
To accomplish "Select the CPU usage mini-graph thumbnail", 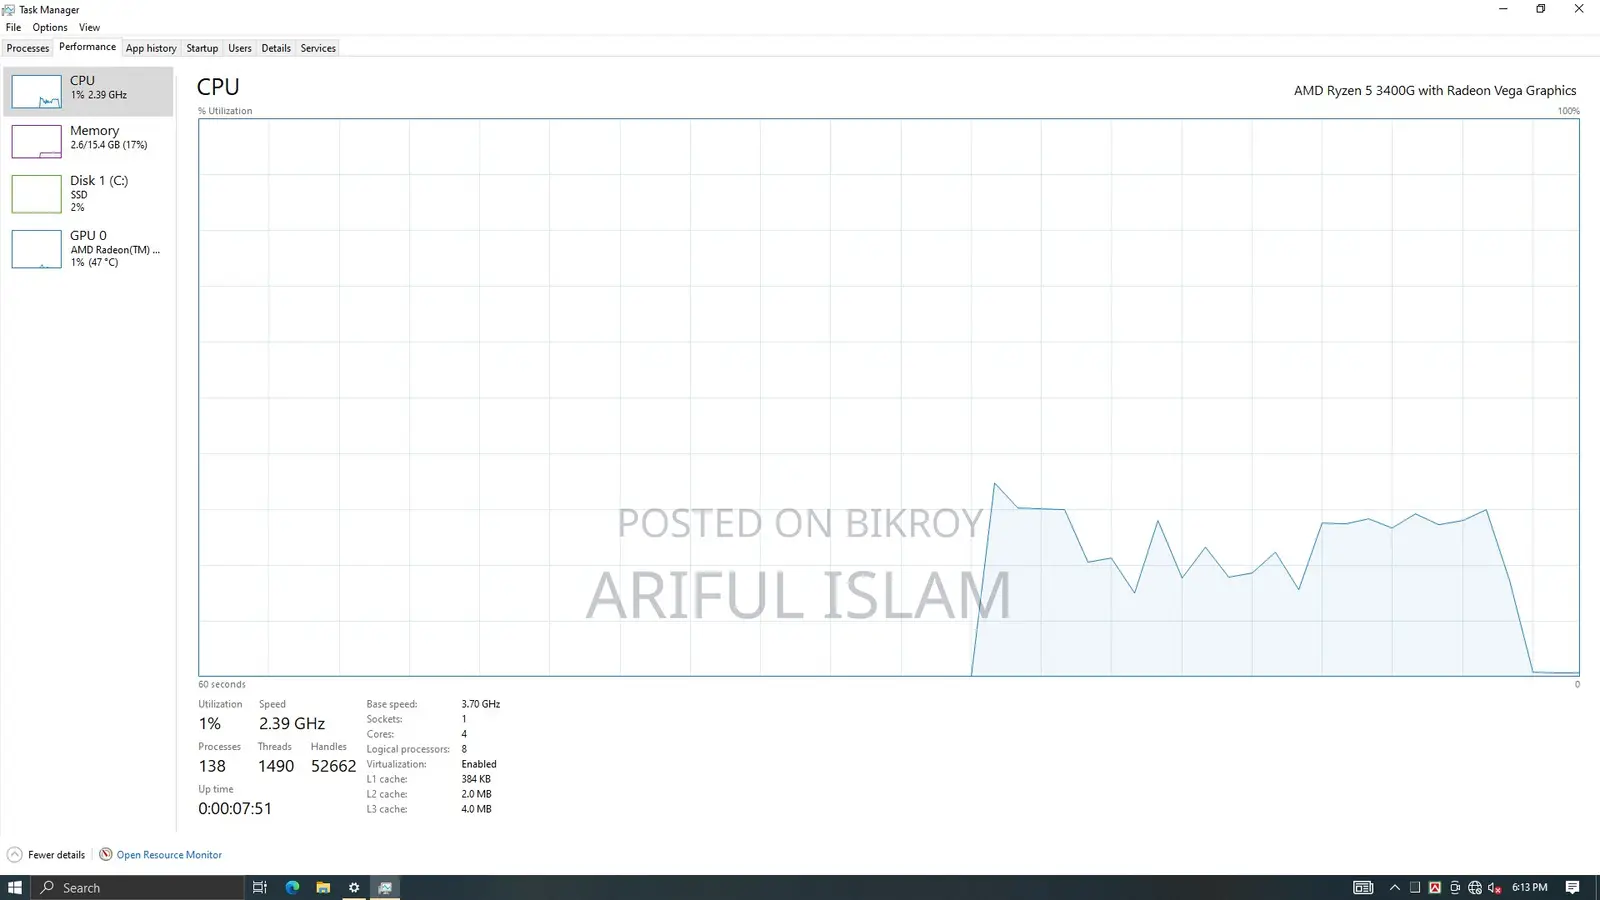I will click(36, 91).
